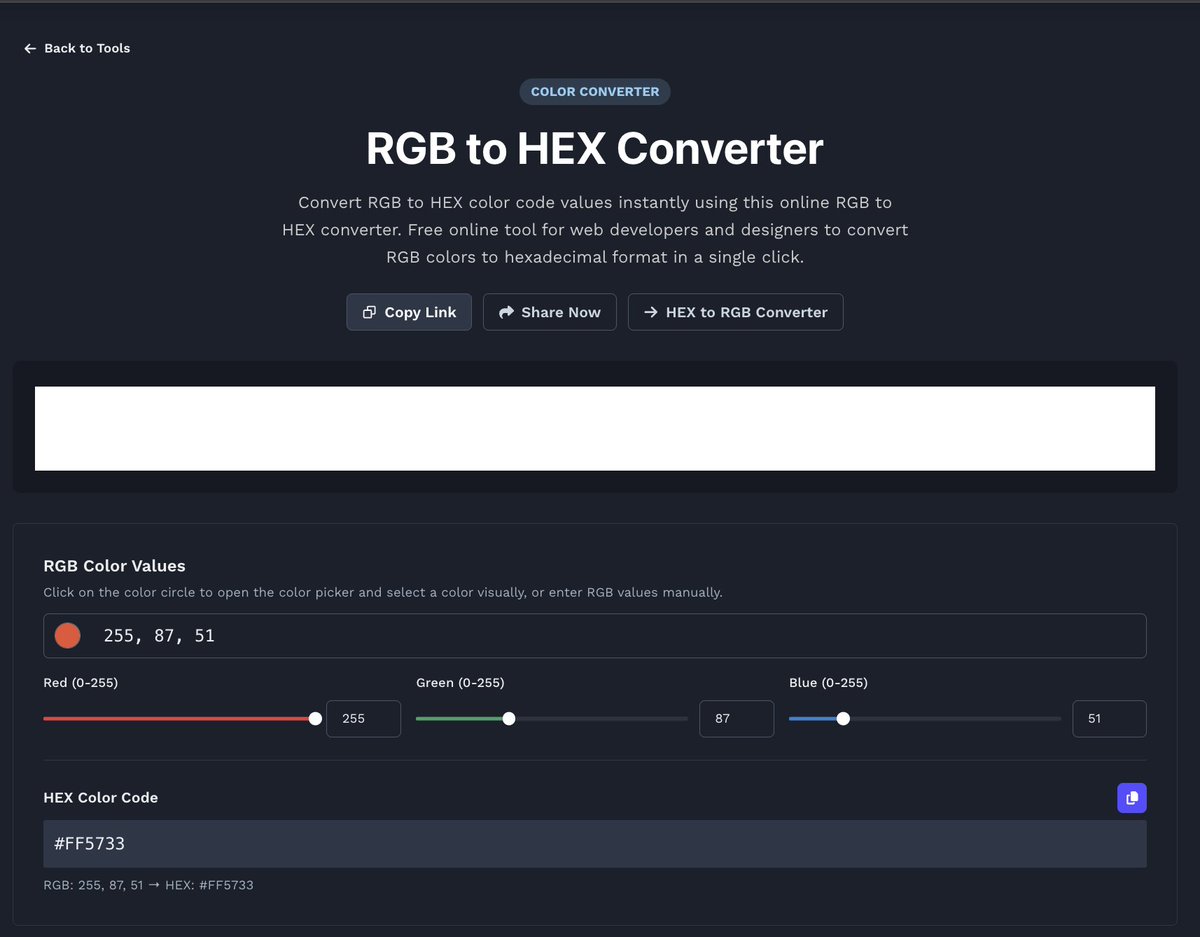
Task: Click the Green (0-255) label
Action: point(460,683)
